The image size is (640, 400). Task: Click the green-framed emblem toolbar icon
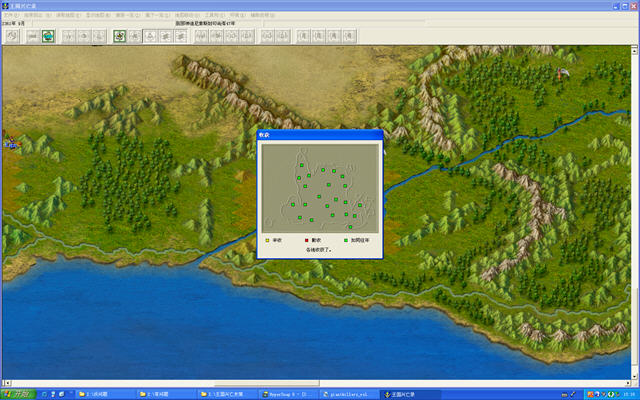(120, 36)
